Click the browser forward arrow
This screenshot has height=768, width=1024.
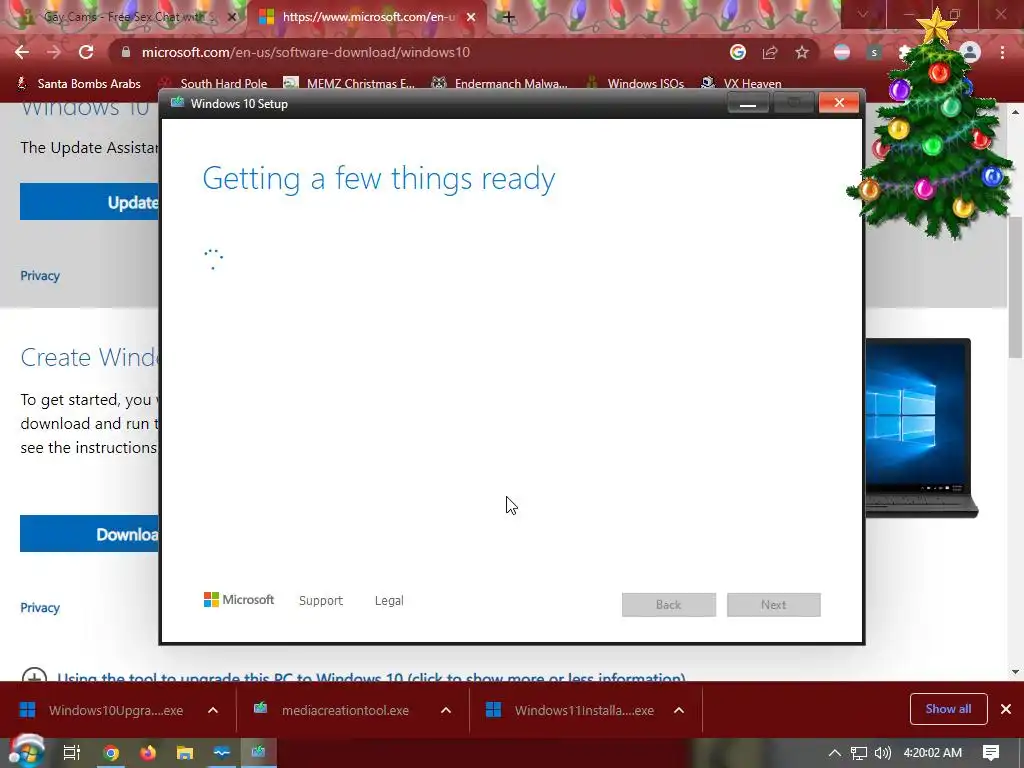coord(54,52)
